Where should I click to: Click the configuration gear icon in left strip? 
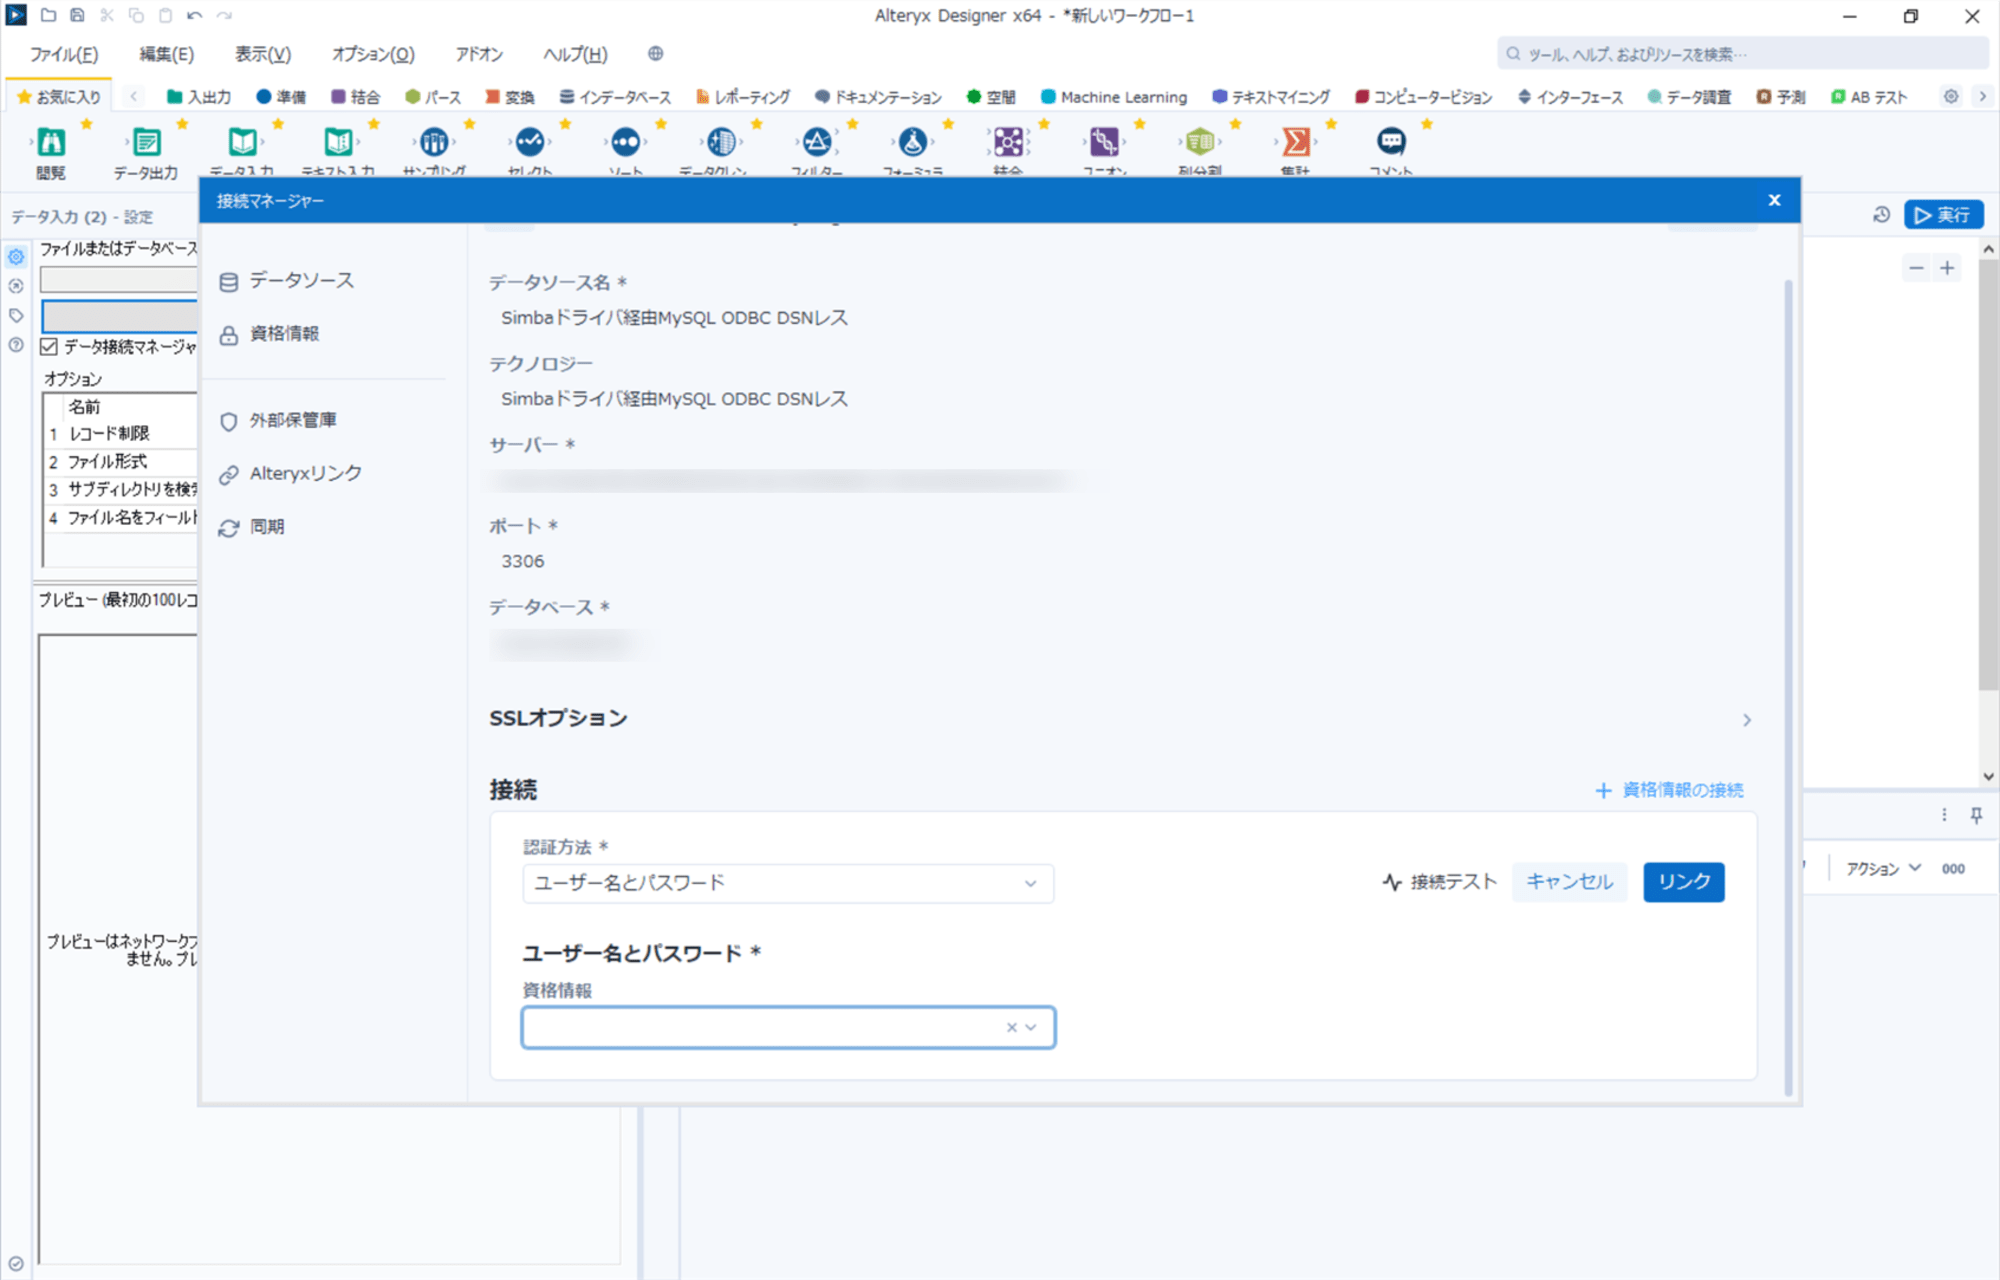16,257
